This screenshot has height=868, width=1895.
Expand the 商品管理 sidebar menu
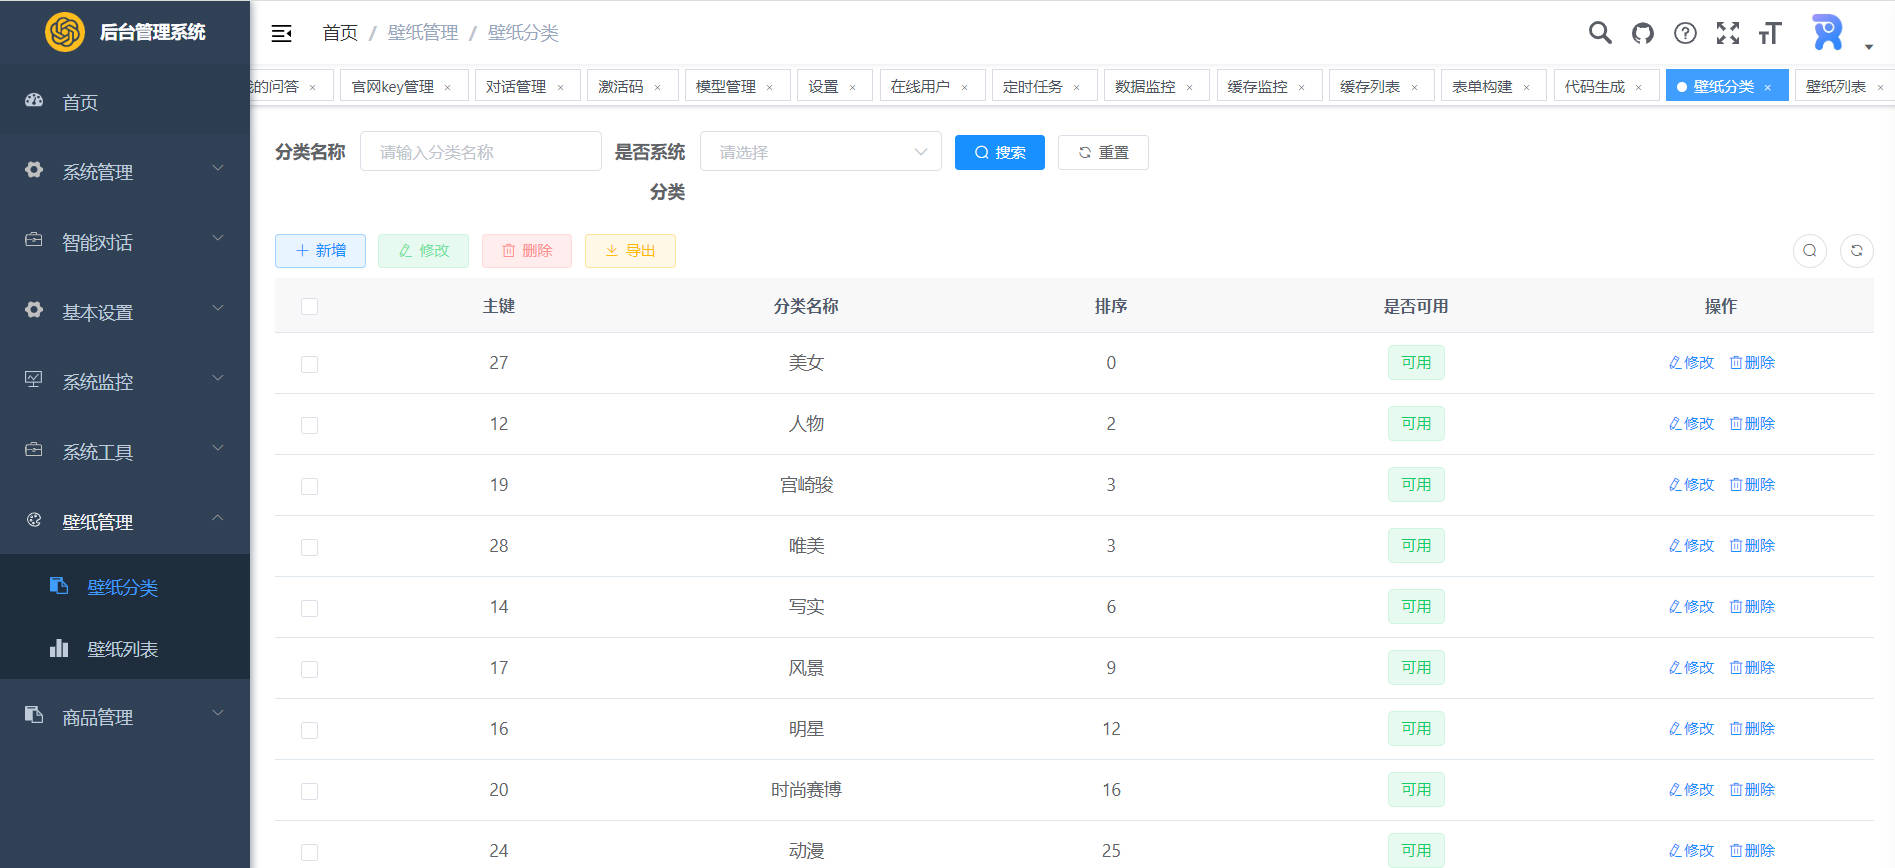point(125,717)
